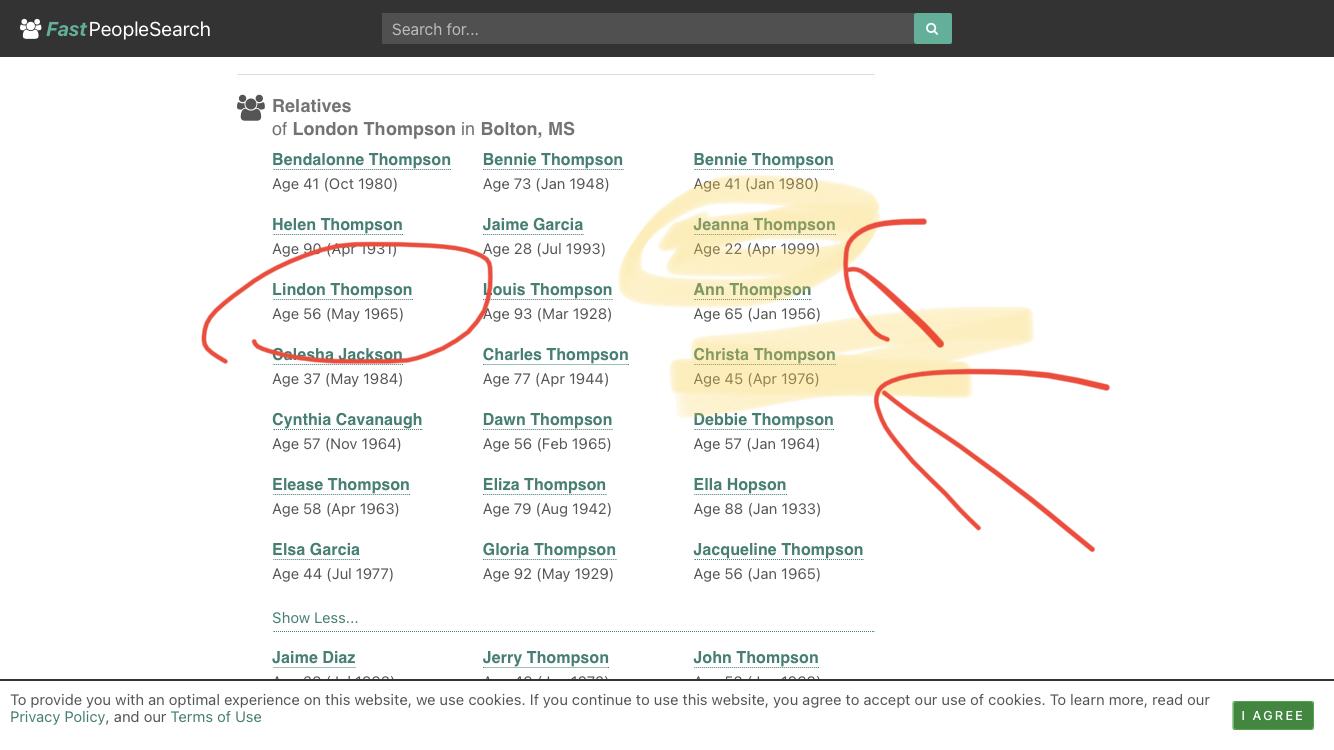This screenshot has height=750, width=1334.
Task: Click text Age 56 (May 1965)
Action: tap(338, 314)
